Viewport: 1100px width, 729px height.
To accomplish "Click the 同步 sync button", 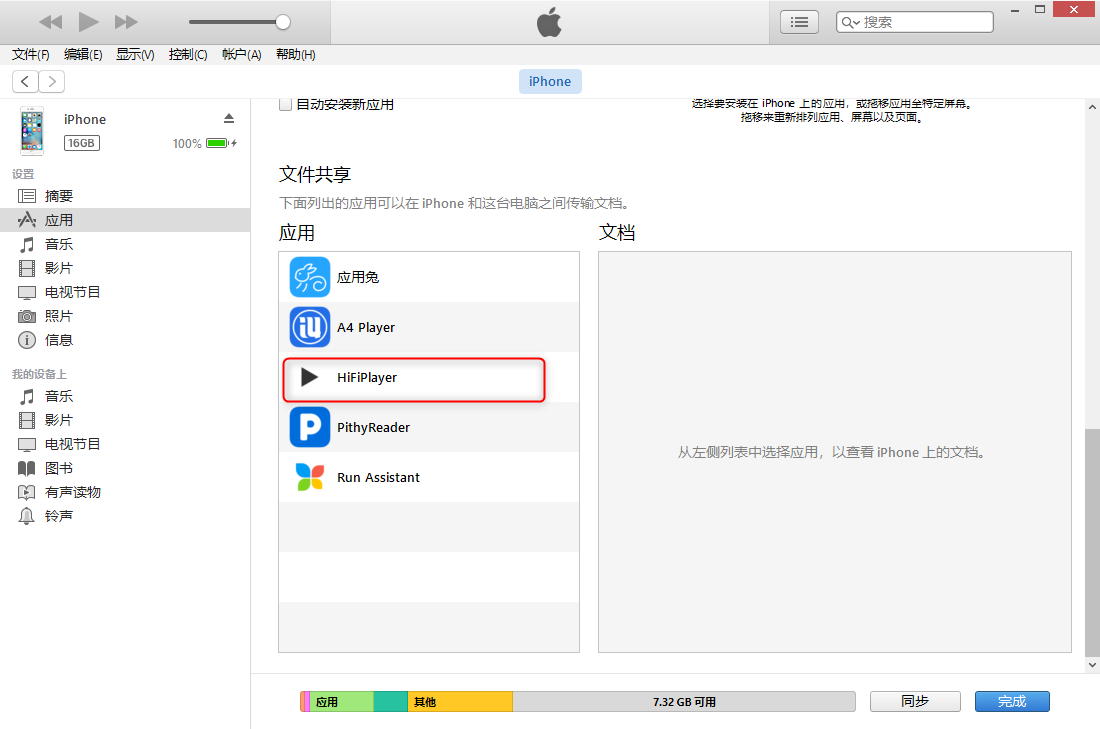I will click(915, 702).
